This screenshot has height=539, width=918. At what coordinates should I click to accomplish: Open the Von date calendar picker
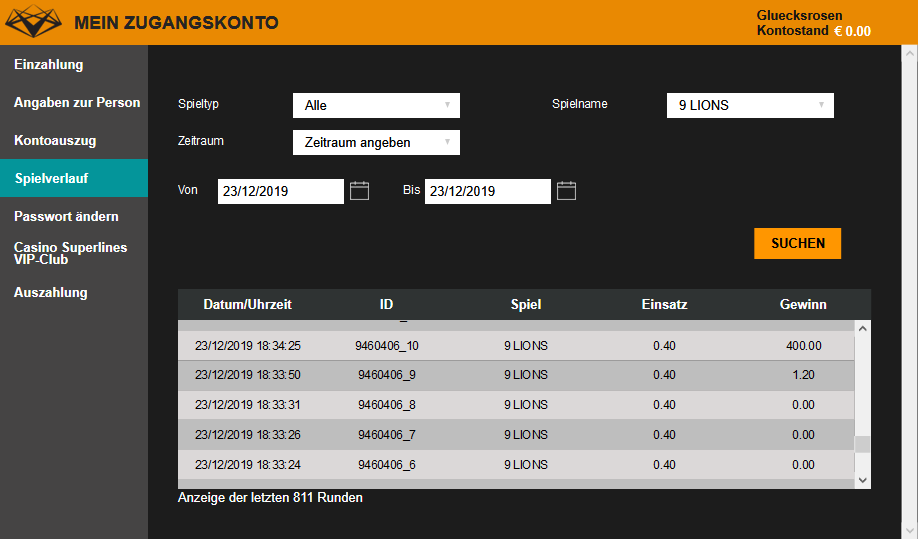tap(359, 191)
